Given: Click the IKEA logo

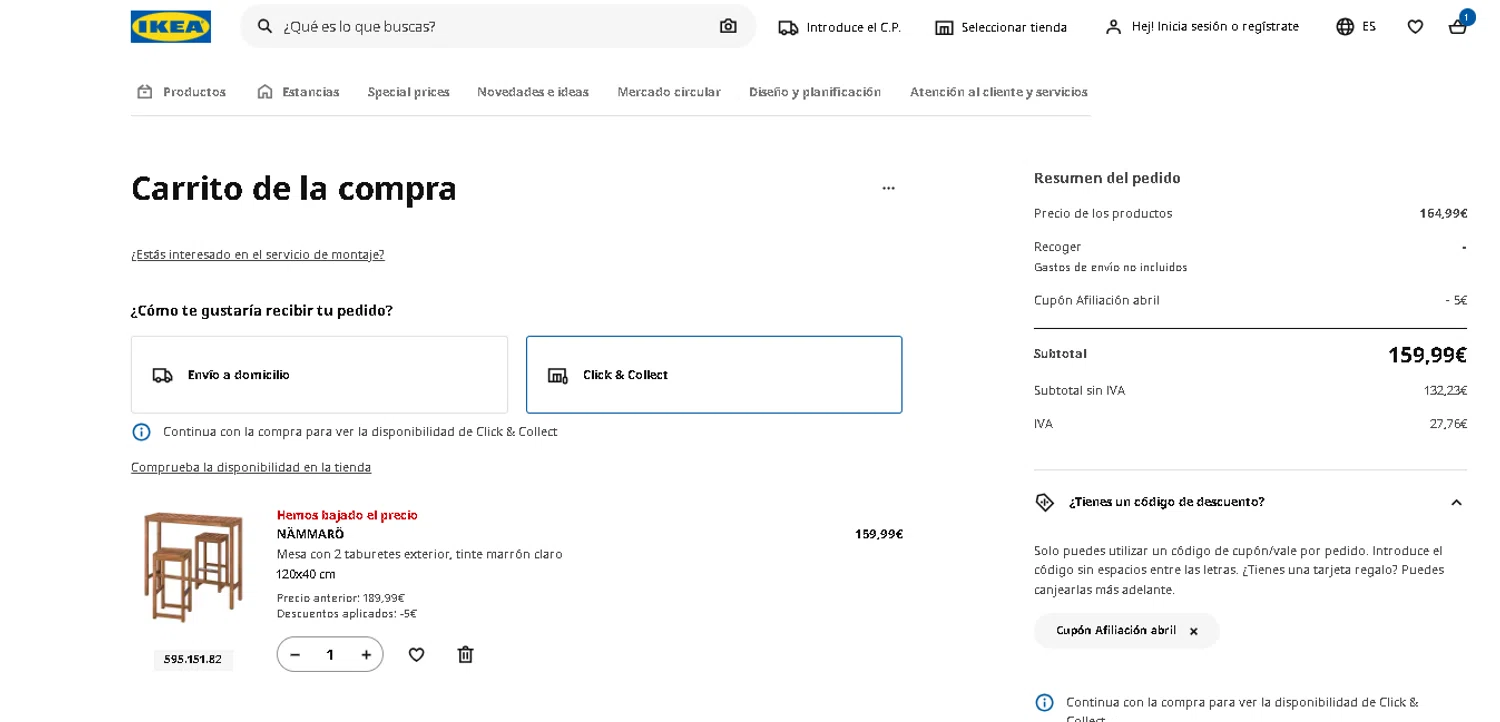Looking at the screenshot, I should click(x=170, y=26).
